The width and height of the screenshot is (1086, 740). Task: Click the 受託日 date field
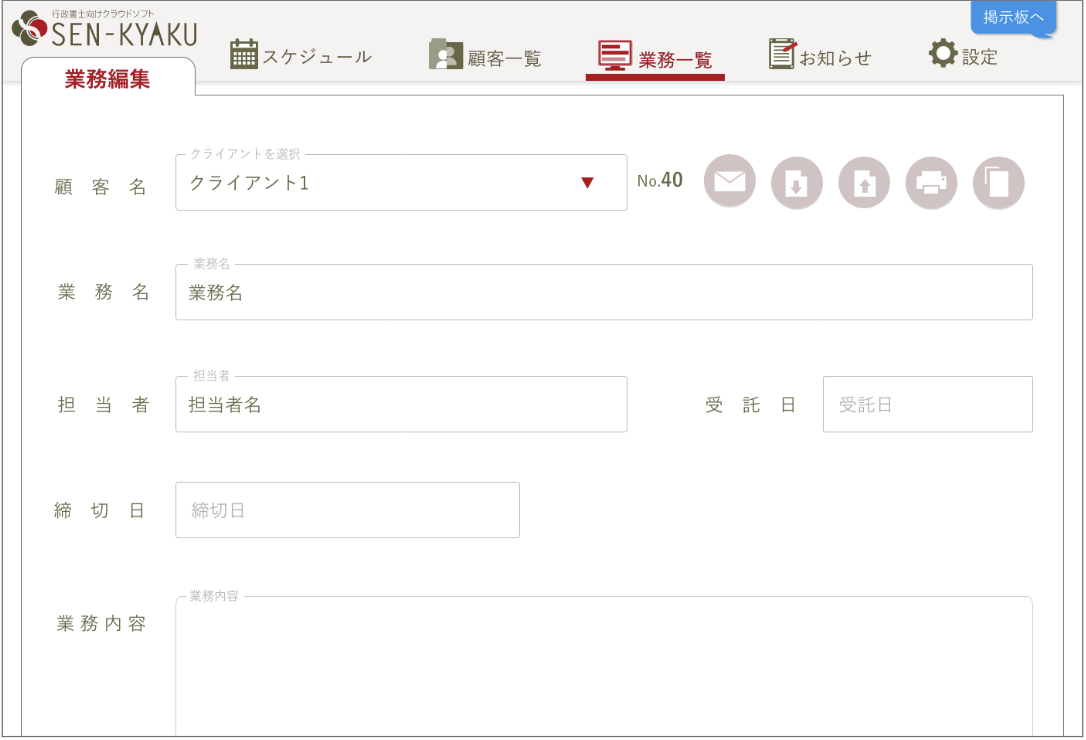coord(927,404)
